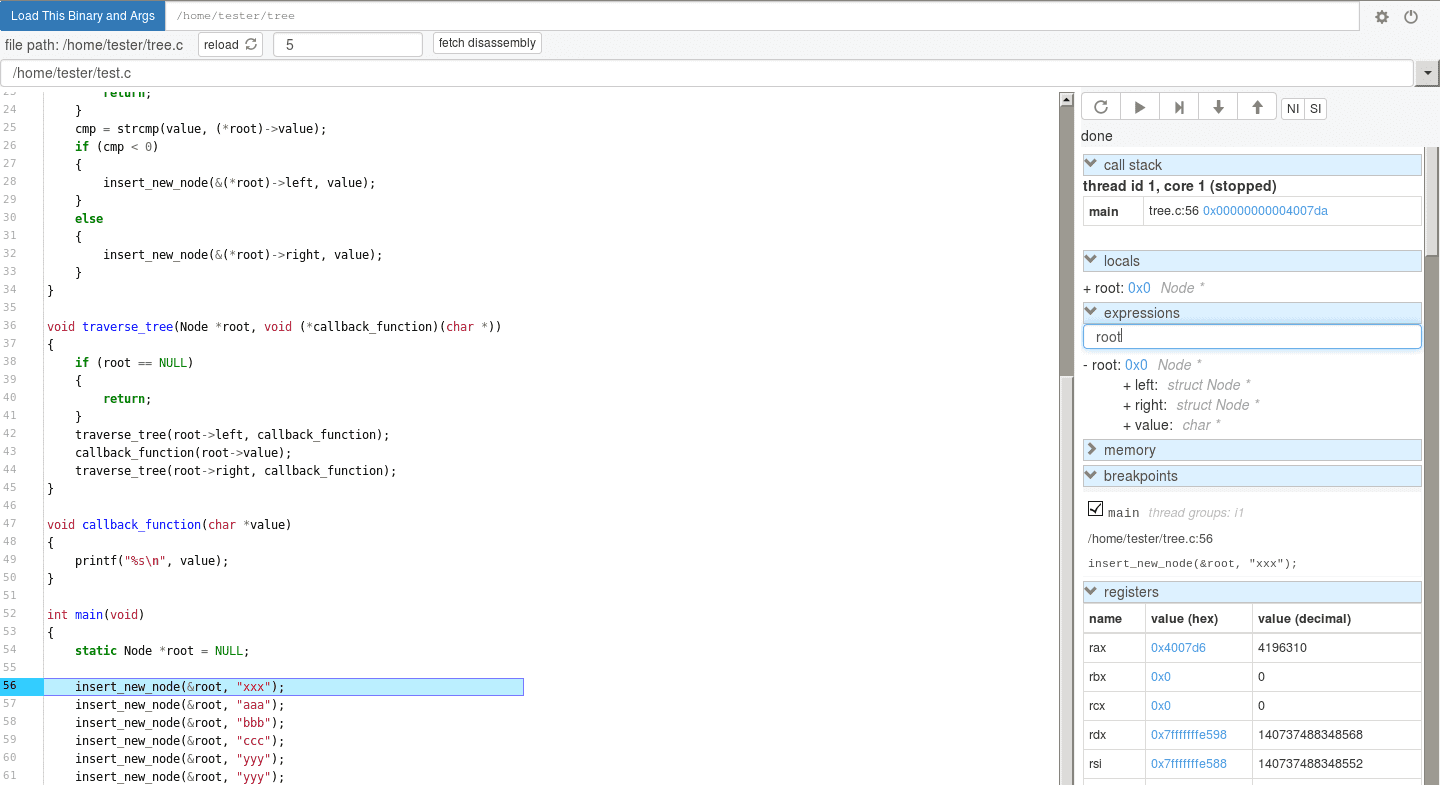Click the highlighted insert_new_node "xxx" line

point(284,687)
